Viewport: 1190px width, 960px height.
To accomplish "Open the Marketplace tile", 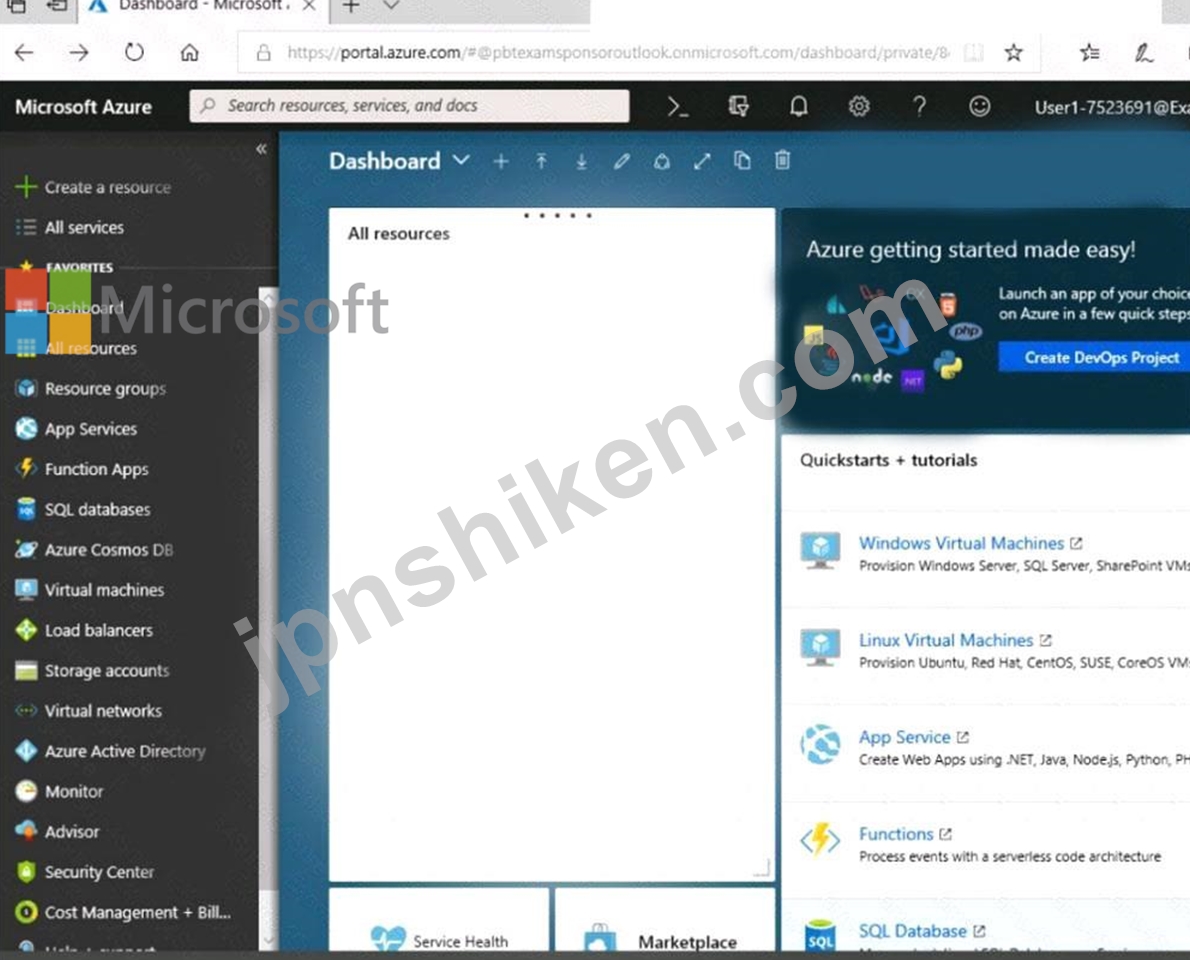I will coord(665,920).
